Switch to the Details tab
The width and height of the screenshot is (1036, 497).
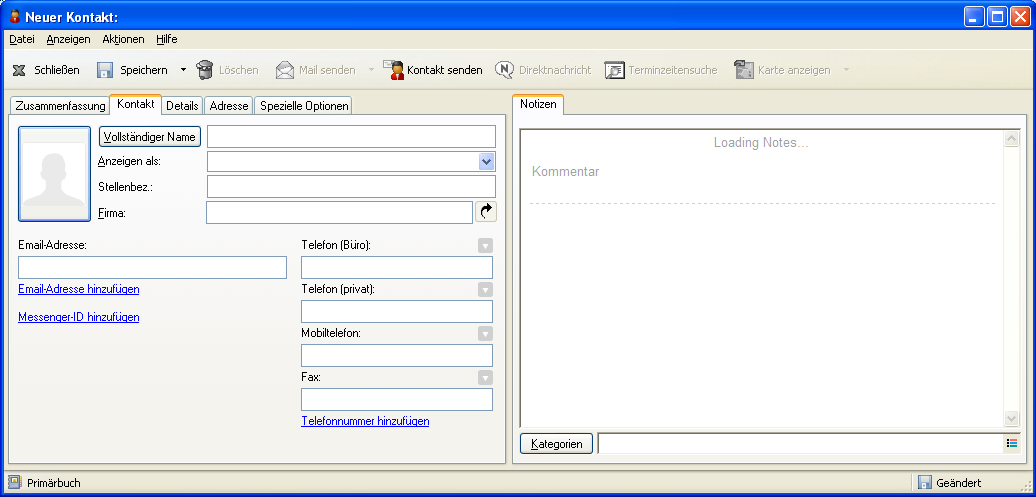tap(182, 106)
